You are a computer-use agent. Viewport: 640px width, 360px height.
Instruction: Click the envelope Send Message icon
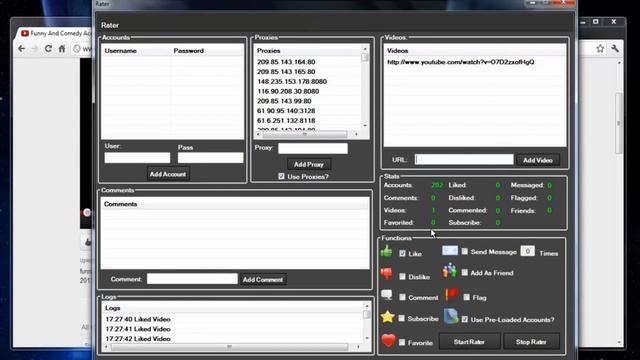450,250
